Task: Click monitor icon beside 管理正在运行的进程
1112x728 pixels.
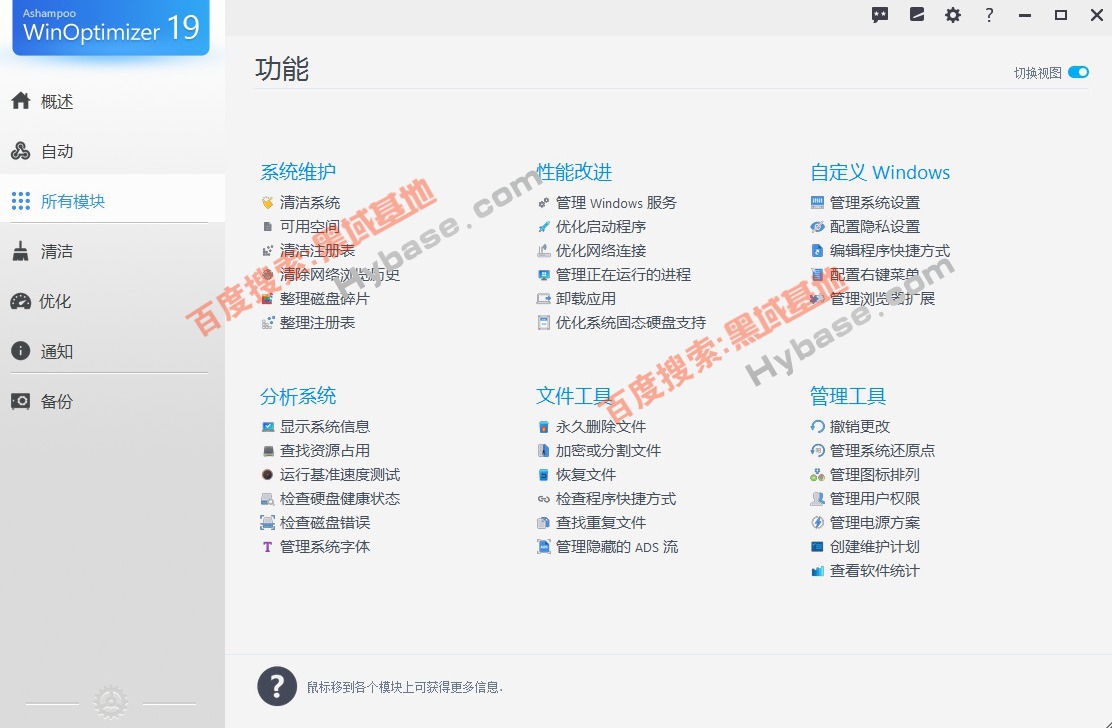Action: (543, 275)
